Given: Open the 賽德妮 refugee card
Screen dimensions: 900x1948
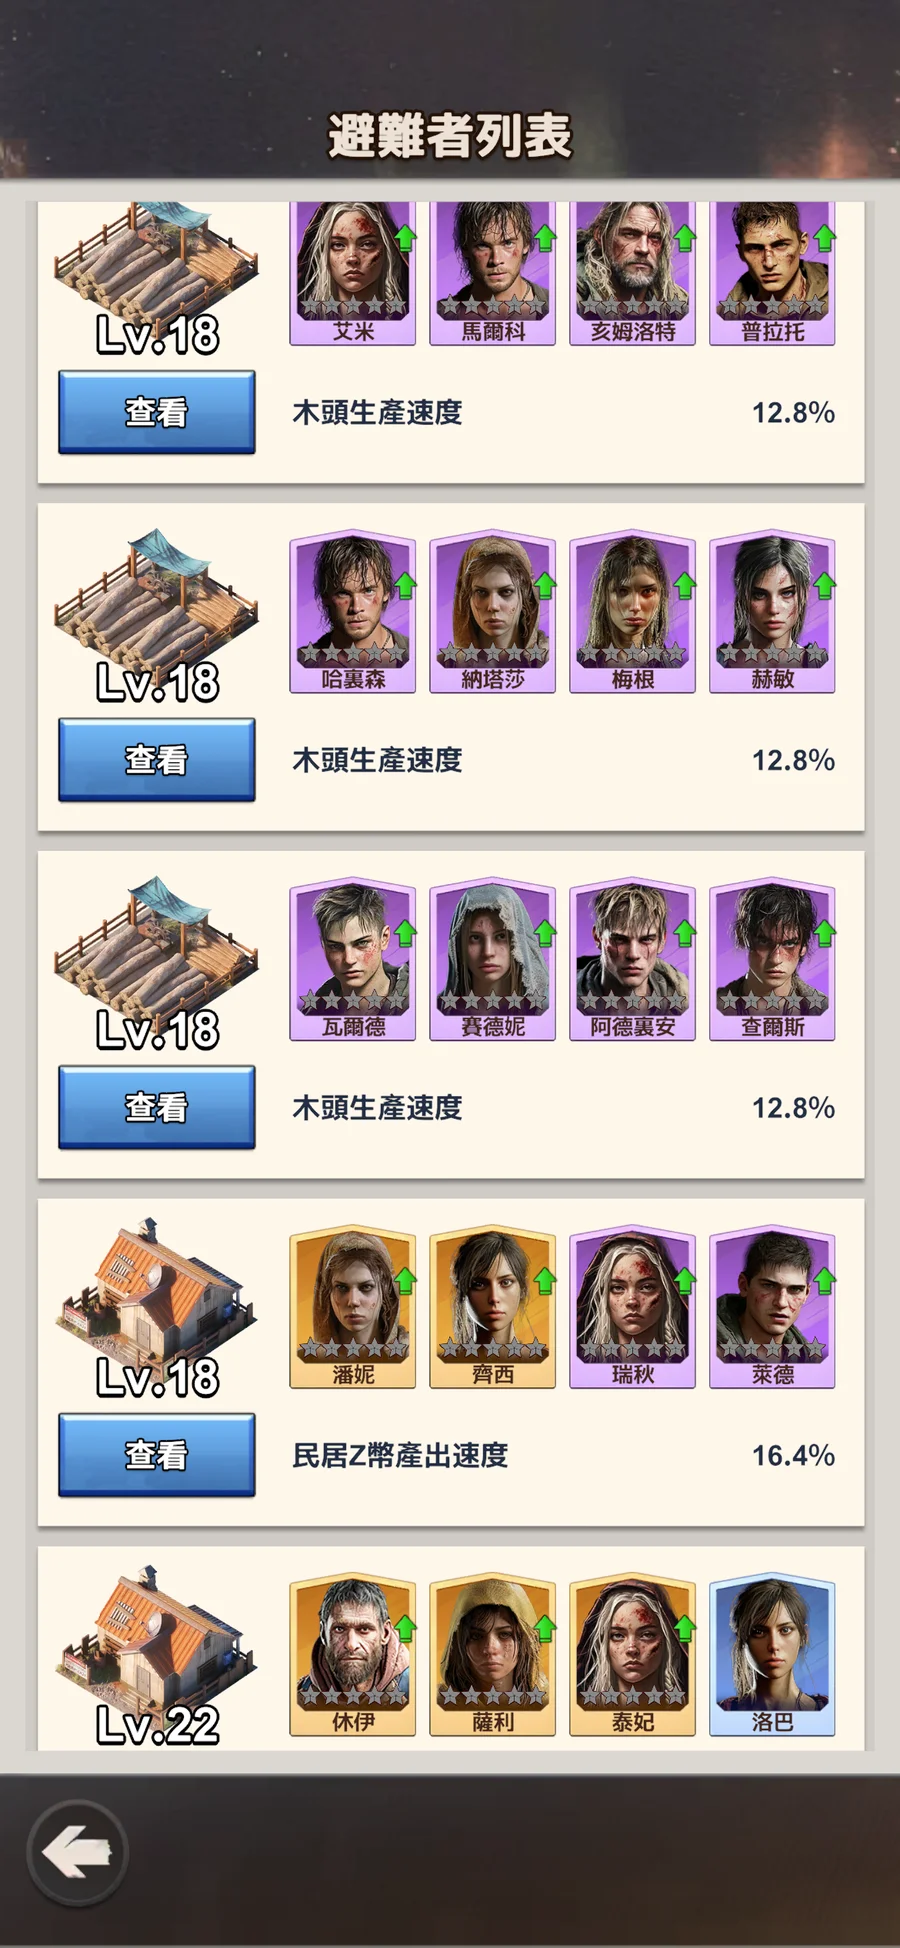Looking at the screenshot, I should pos(492,959).
